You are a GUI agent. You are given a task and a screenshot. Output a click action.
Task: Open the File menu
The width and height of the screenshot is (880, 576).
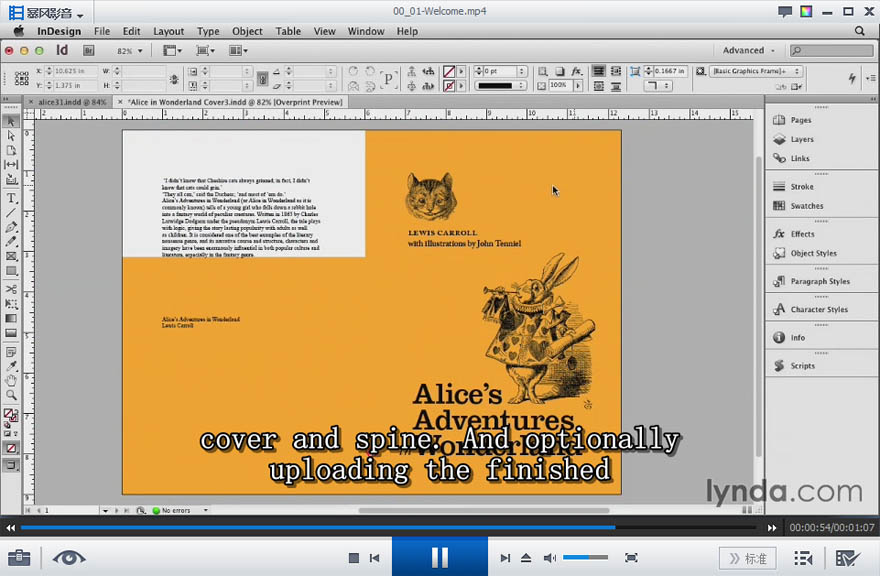click(102, 31)
